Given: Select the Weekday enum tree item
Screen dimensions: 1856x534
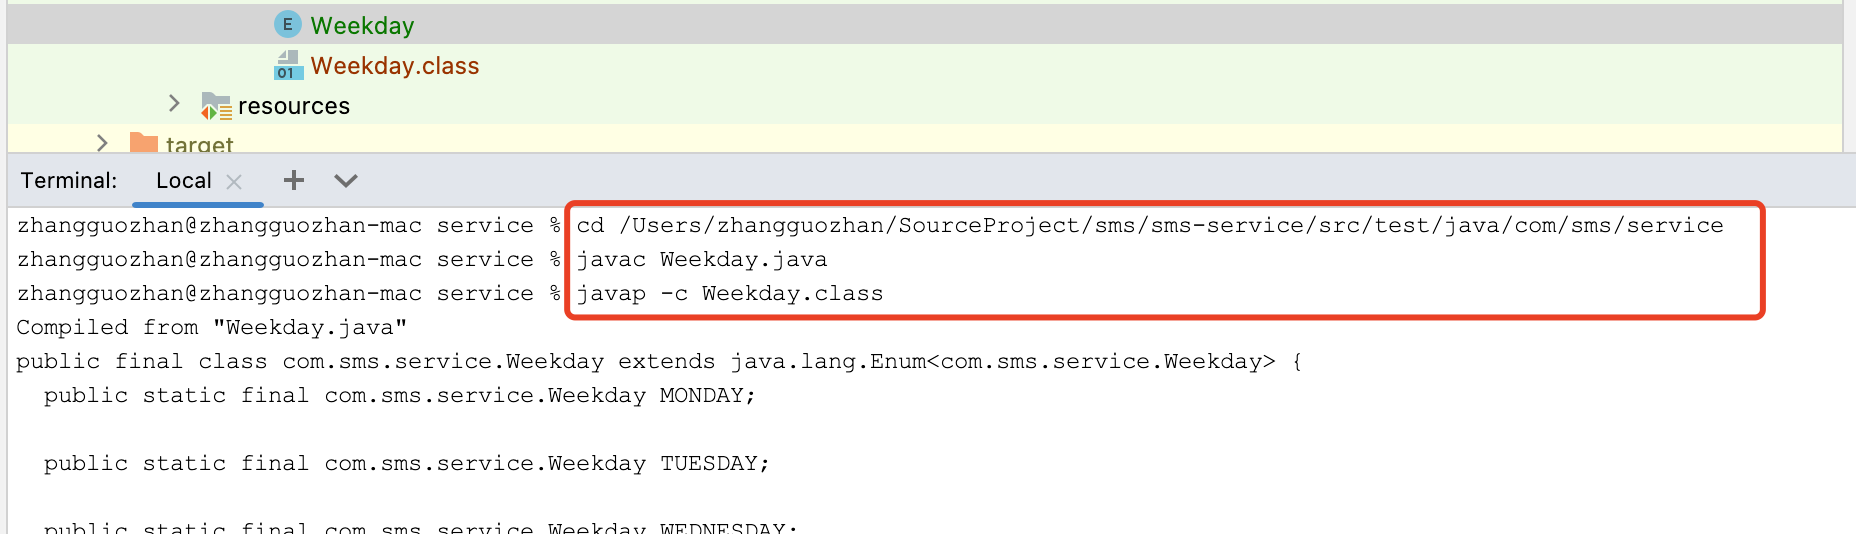Looking at the screenshot, I should pos(362,25).
